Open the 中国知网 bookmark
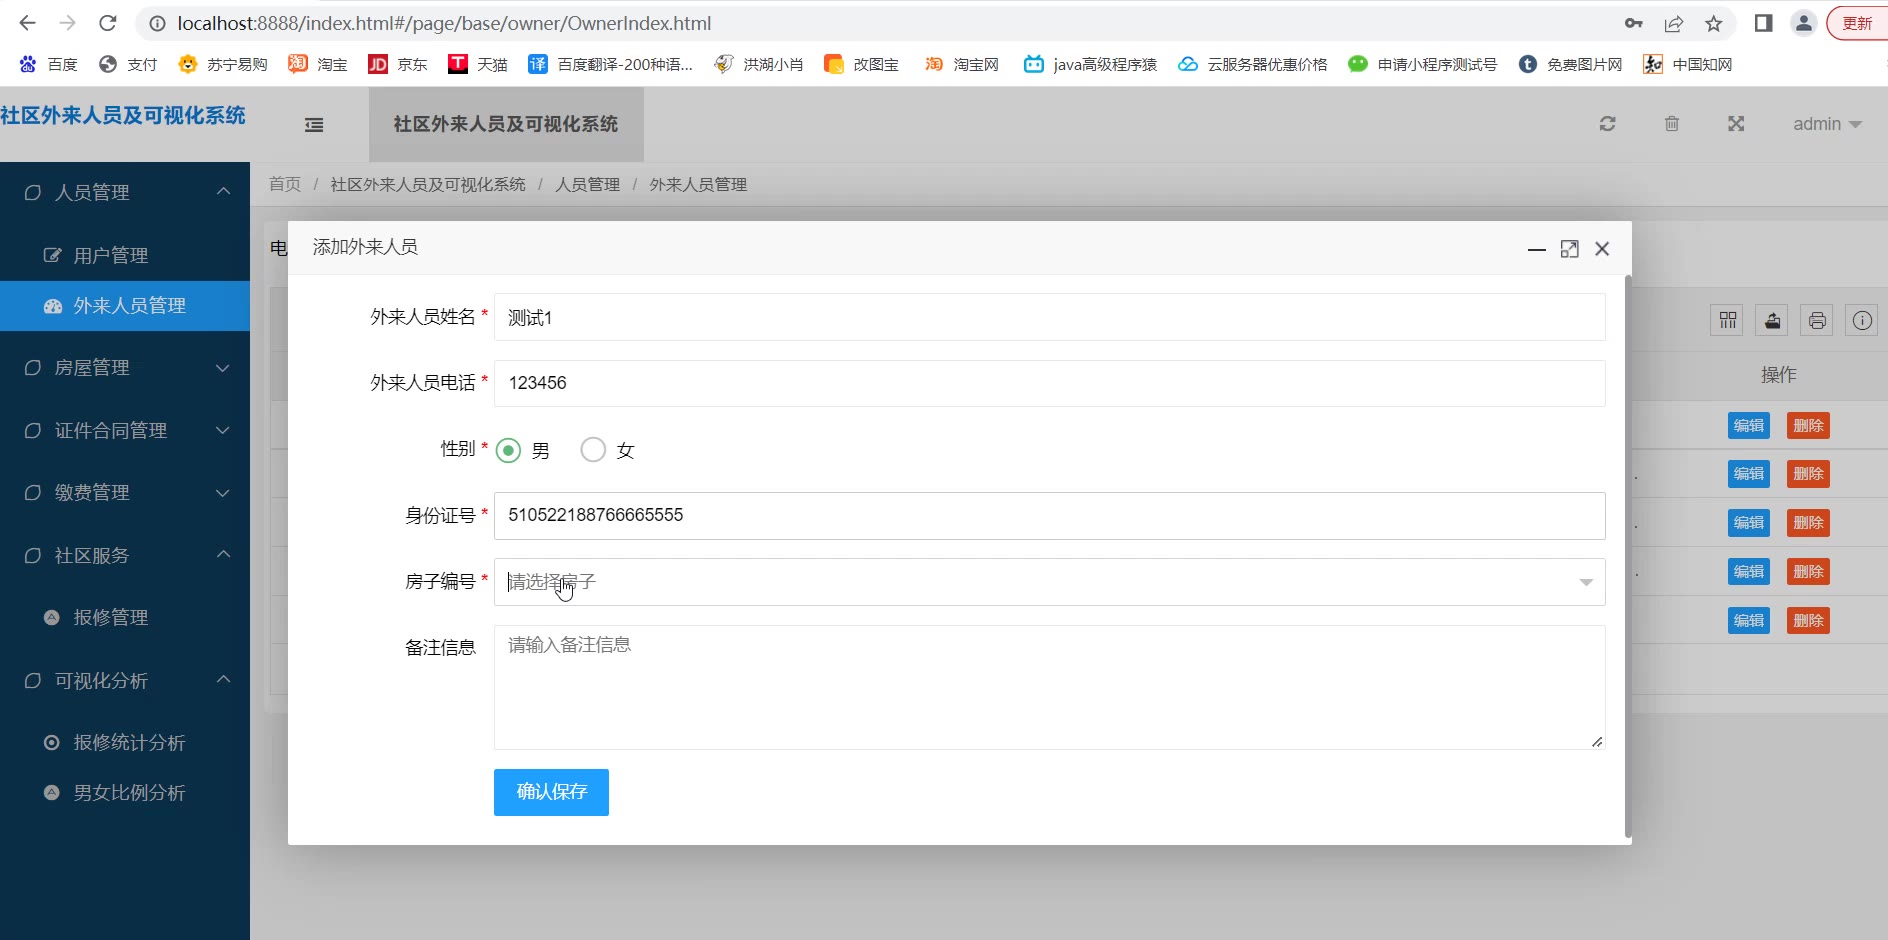The width and height of the screenshot is (1888, 940). pyautogui.click(x=1688, y=64)
